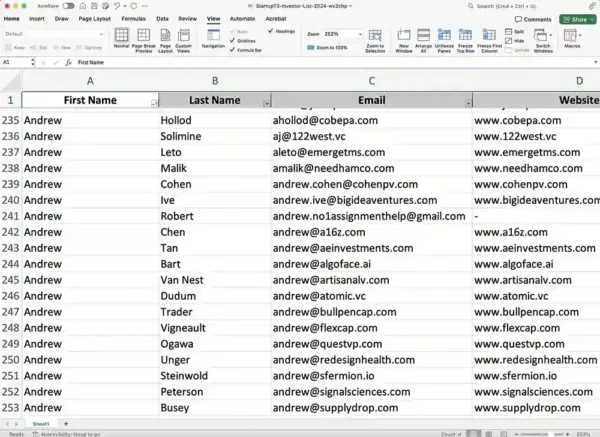Expand the formula bar
This screenshot has width=600, height=437.
(595, 62)
